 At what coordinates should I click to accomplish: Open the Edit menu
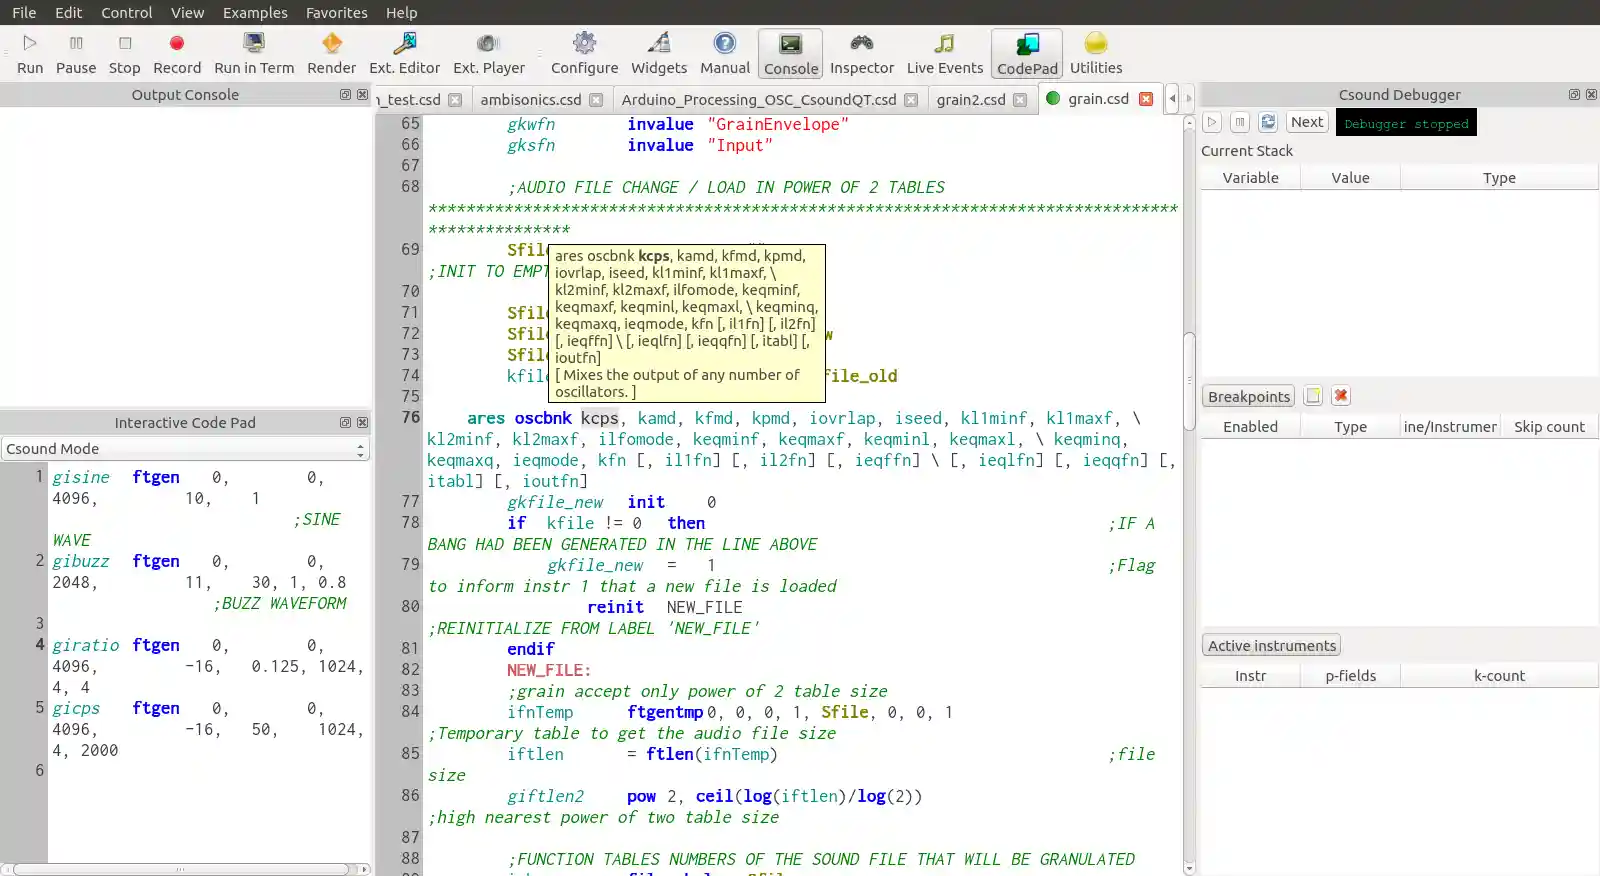point(69,12)
